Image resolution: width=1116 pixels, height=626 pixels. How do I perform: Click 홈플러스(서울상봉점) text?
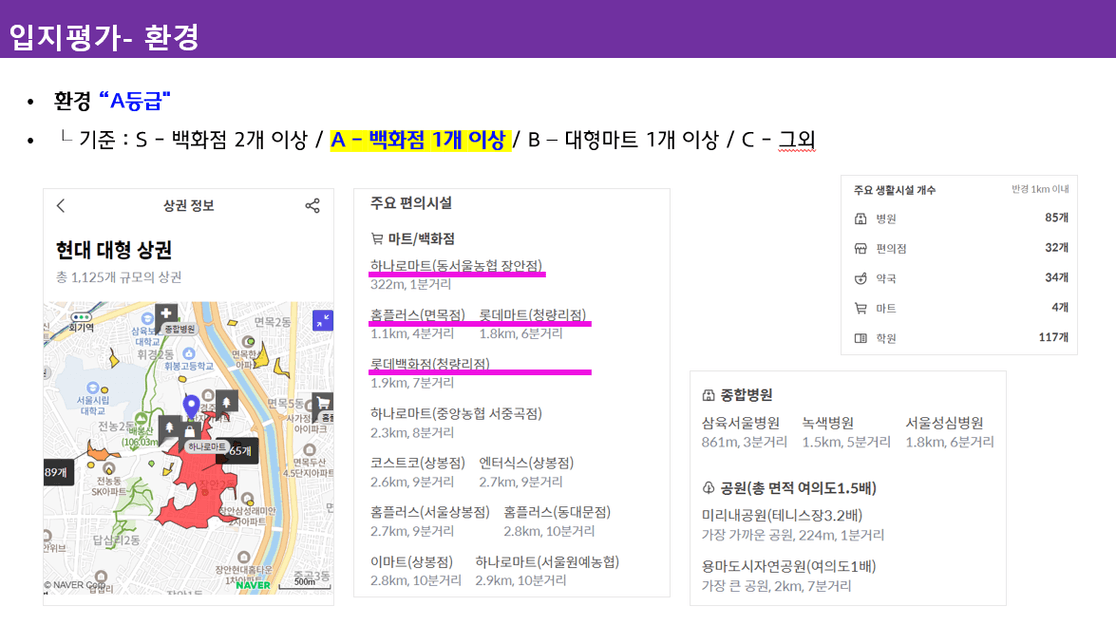(430, 511)
